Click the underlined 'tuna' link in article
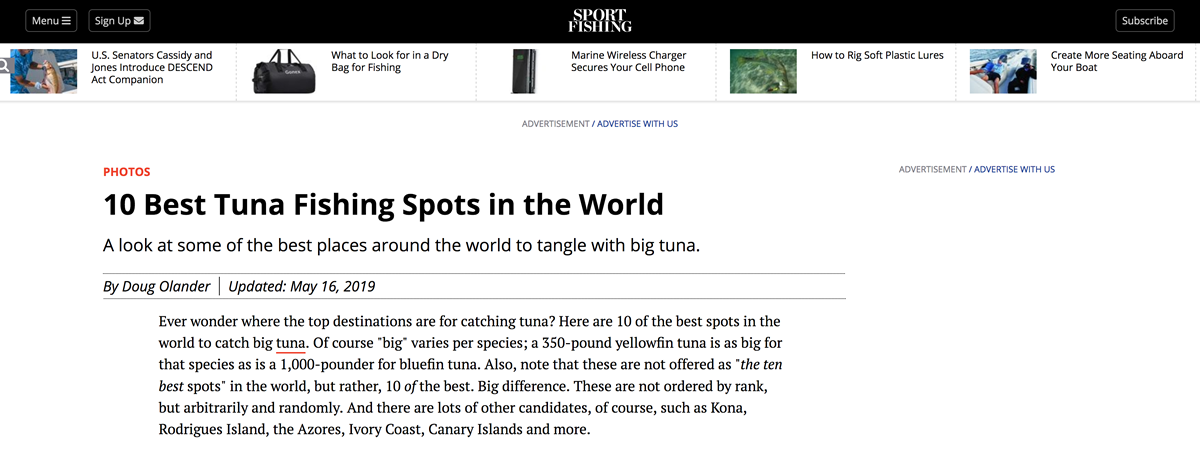 pos(291,343)
